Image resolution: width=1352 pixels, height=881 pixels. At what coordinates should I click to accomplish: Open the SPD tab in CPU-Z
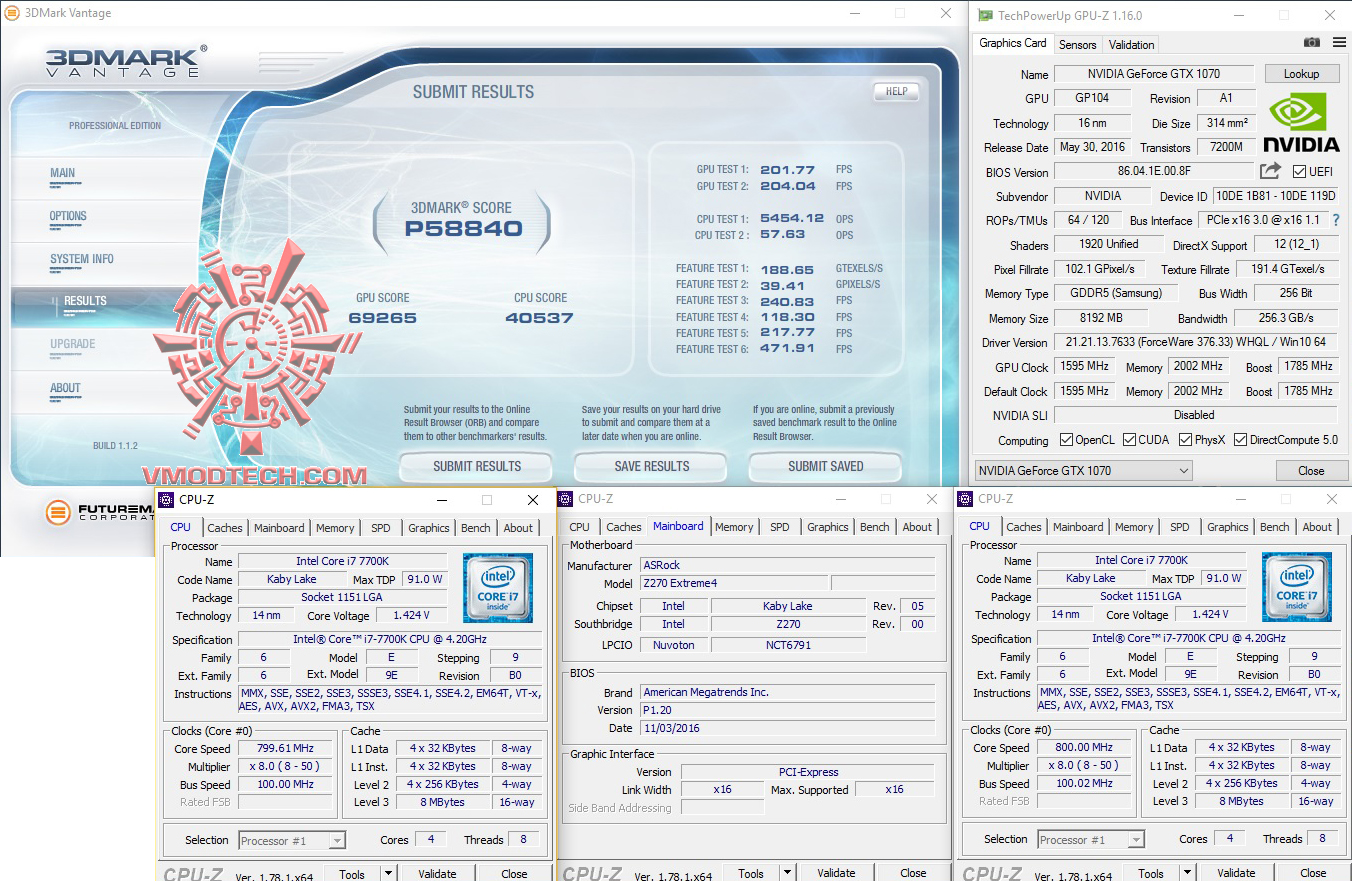381,527
